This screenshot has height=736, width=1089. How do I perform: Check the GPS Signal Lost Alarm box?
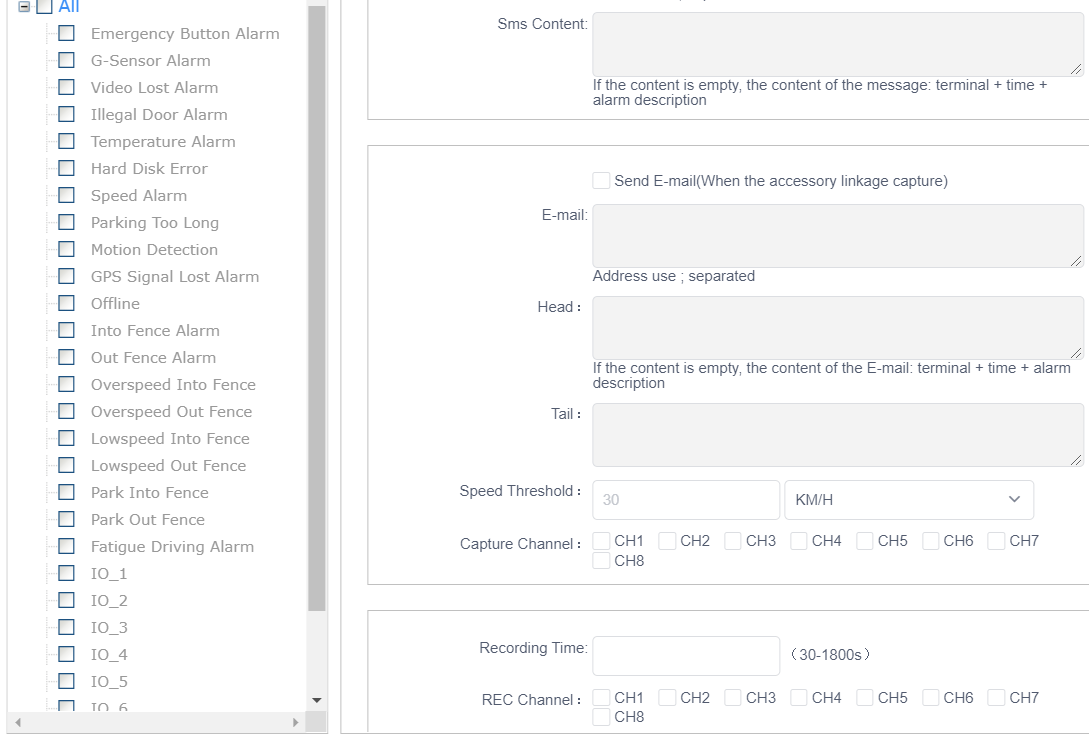(67, 276)
